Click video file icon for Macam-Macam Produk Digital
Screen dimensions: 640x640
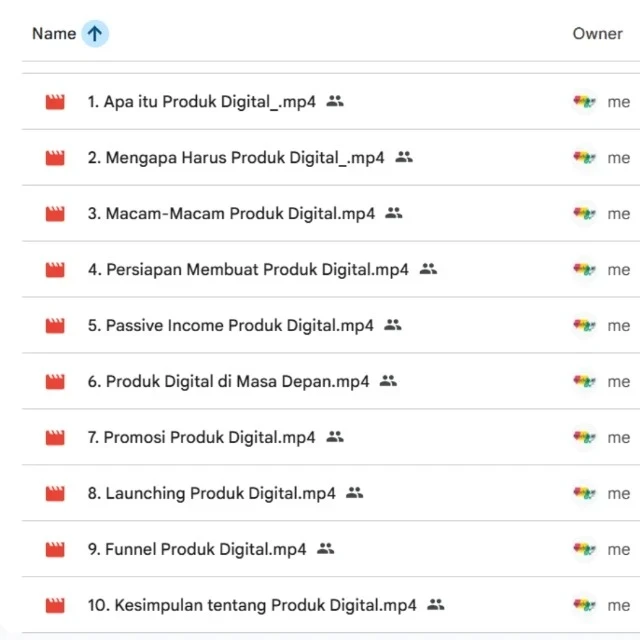pyautogui.click(x=55, y=213)
